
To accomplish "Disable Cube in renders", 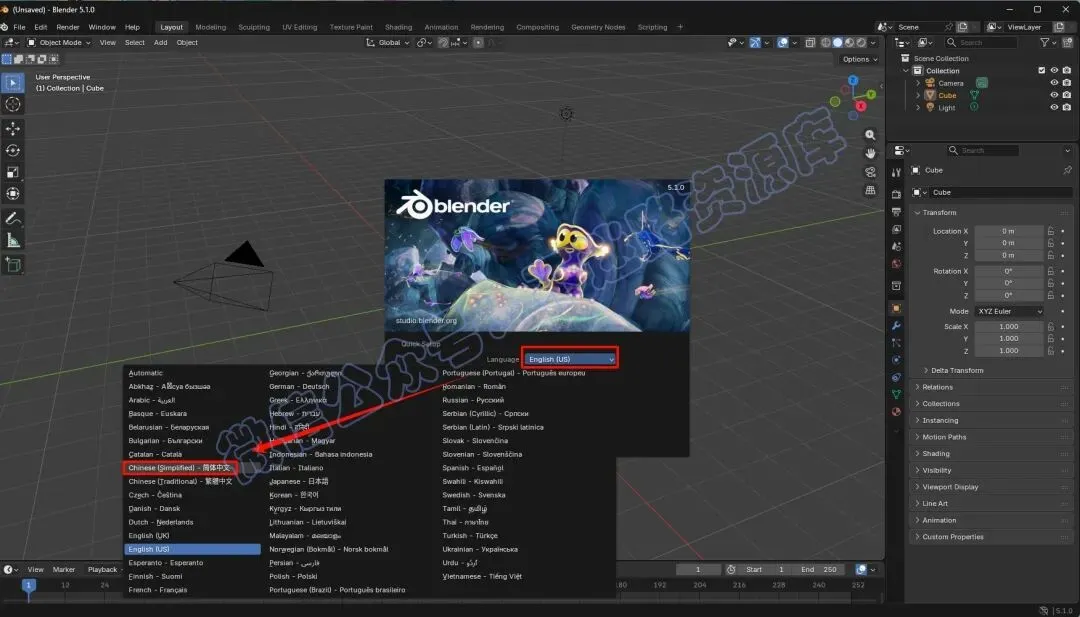I will 1067,95.
